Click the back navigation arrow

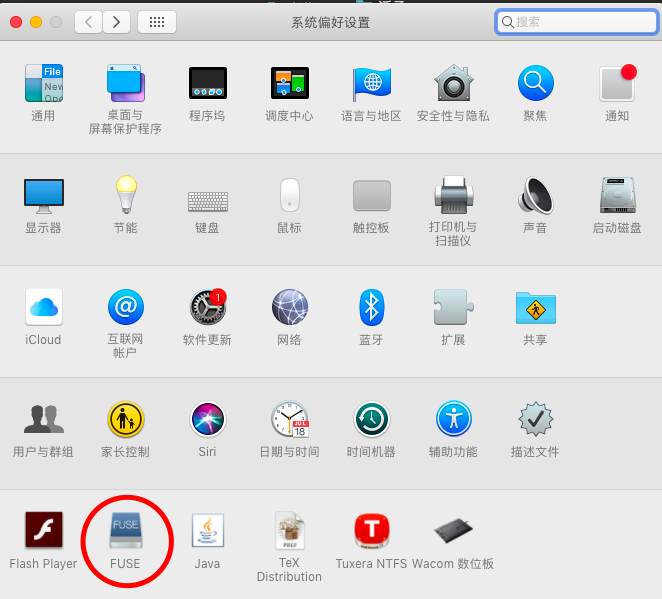pyautogui.click(x=88, y=21)
